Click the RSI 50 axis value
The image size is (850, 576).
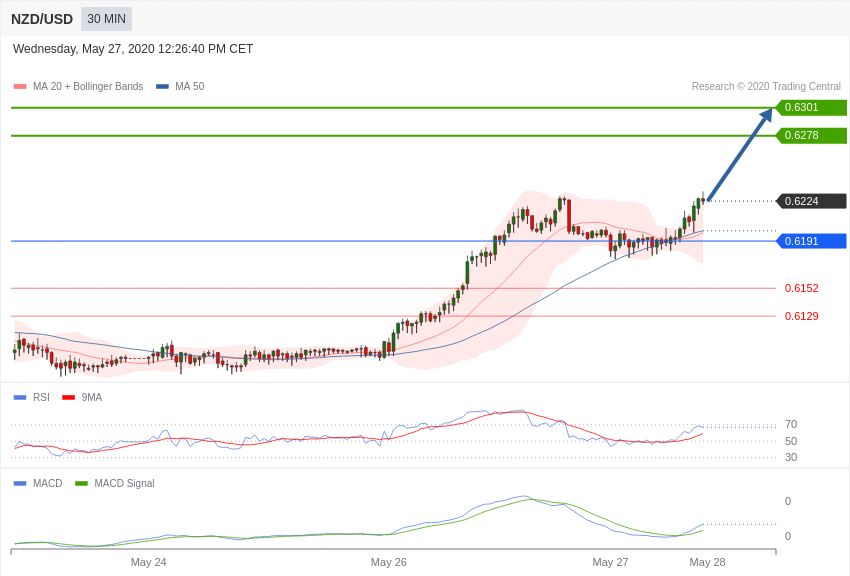[x=791, y=441]
